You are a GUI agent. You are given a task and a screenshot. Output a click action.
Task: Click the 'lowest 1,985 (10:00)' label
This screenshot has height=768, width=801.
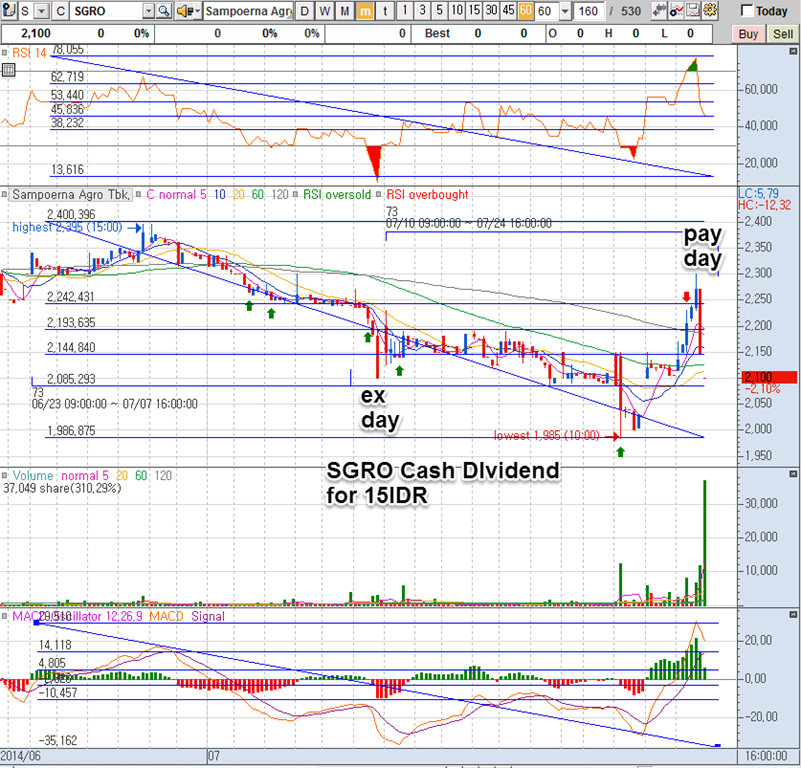click(x=547, y=435)
